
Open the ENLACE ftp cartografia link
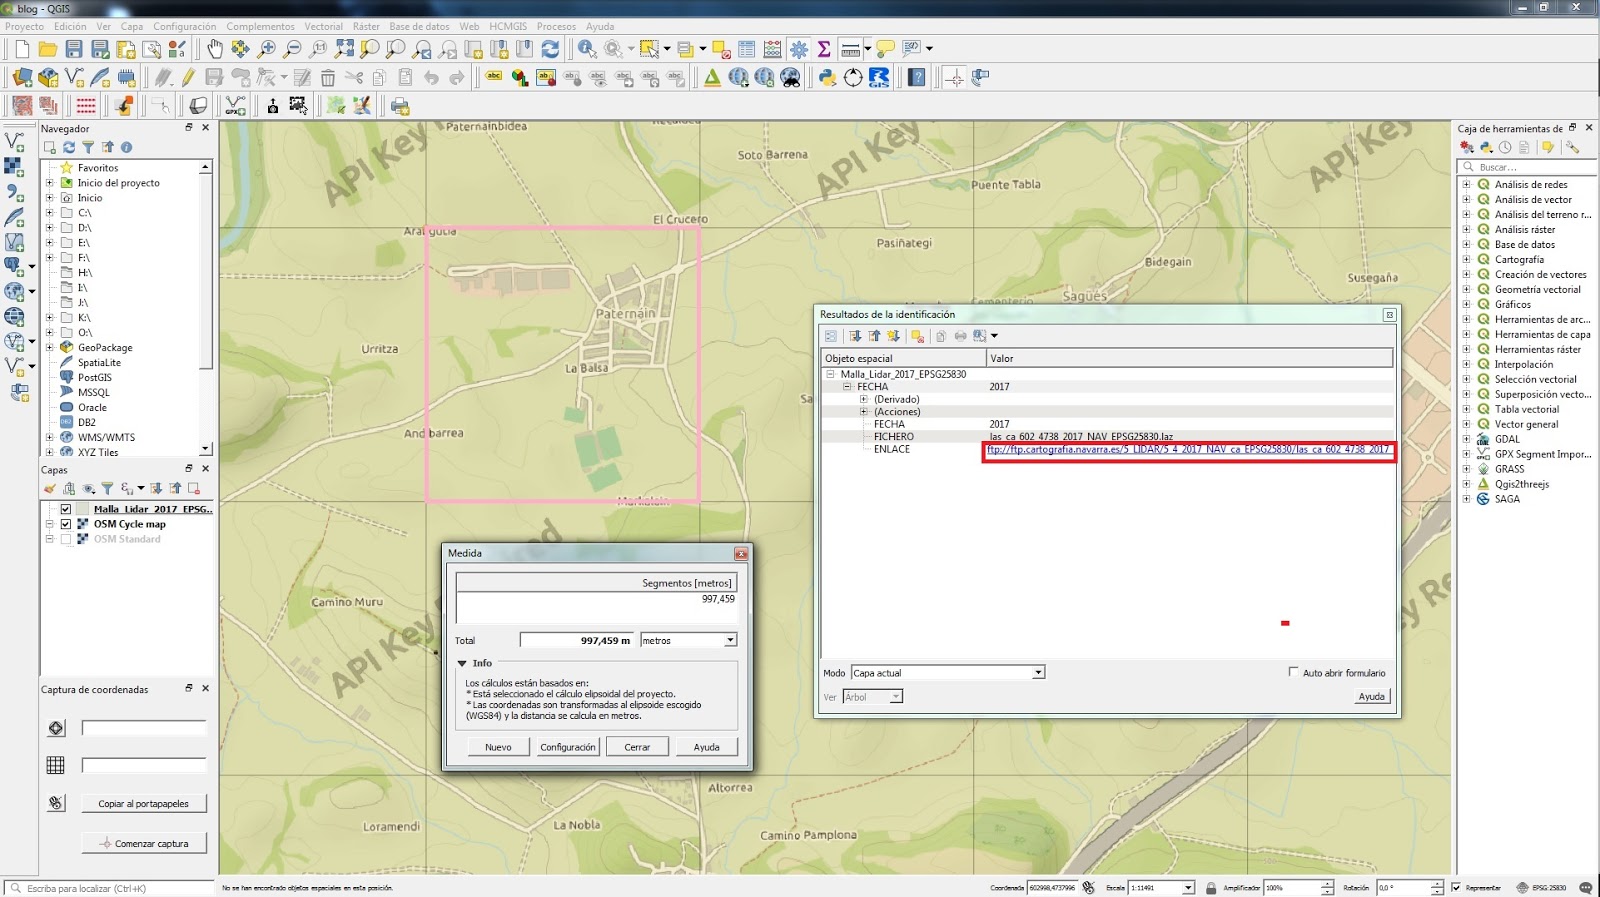pyautogui.click(x=1188, y=449)
